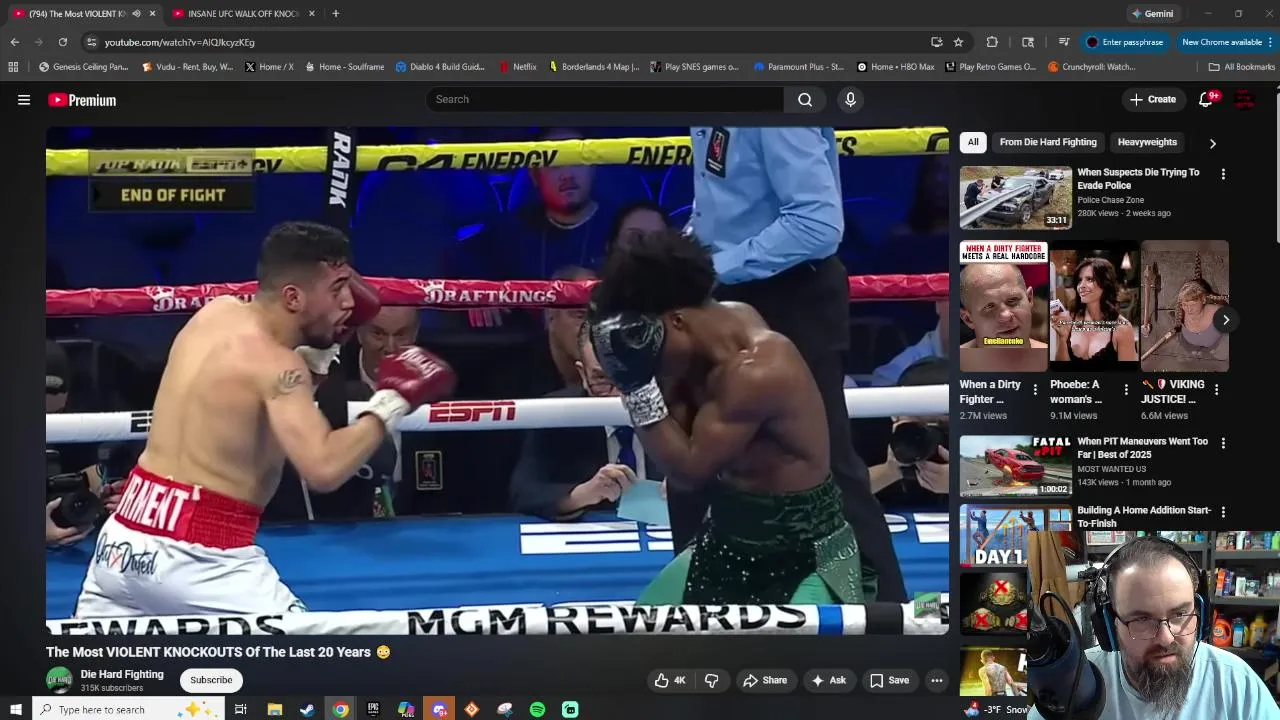Start voice search with microphone icon
Viewport: 1280px width, 720px height.
pyautogui.click(x=850, y=99)
